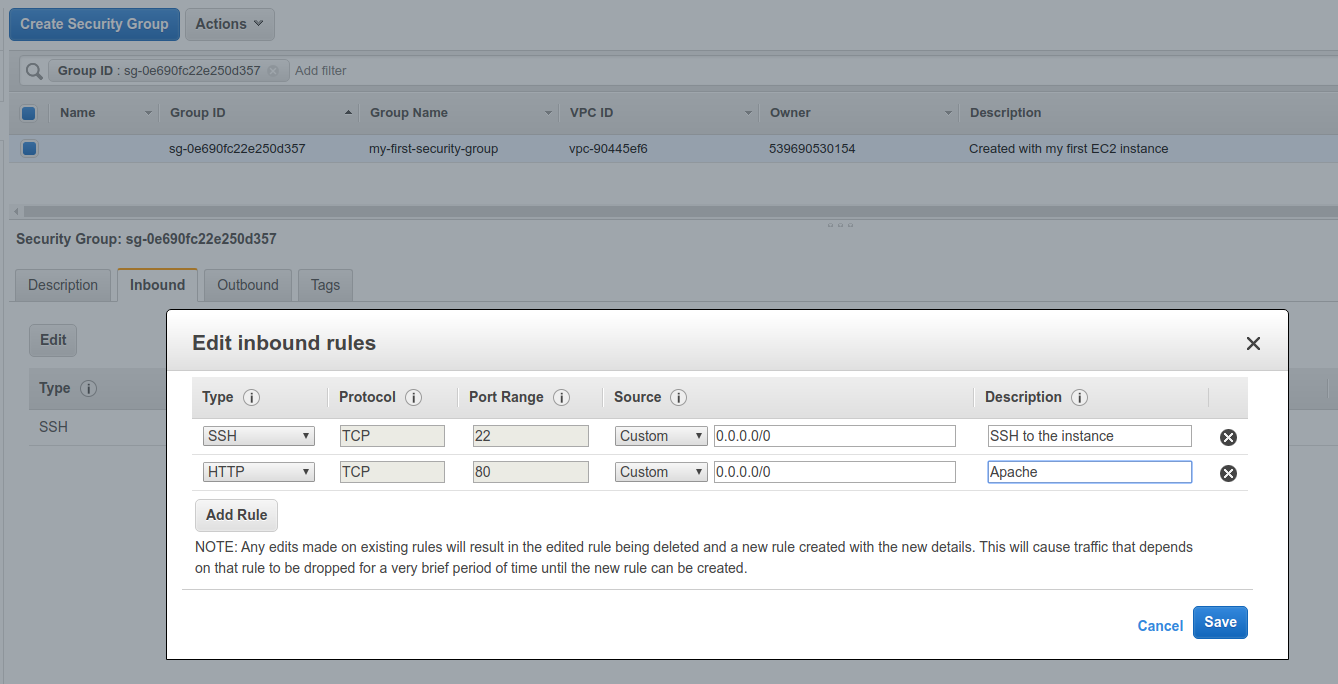Close the Edit inbound rules dialog
This screenshot has height=684, width=1338.
(x=1253, y=343)
